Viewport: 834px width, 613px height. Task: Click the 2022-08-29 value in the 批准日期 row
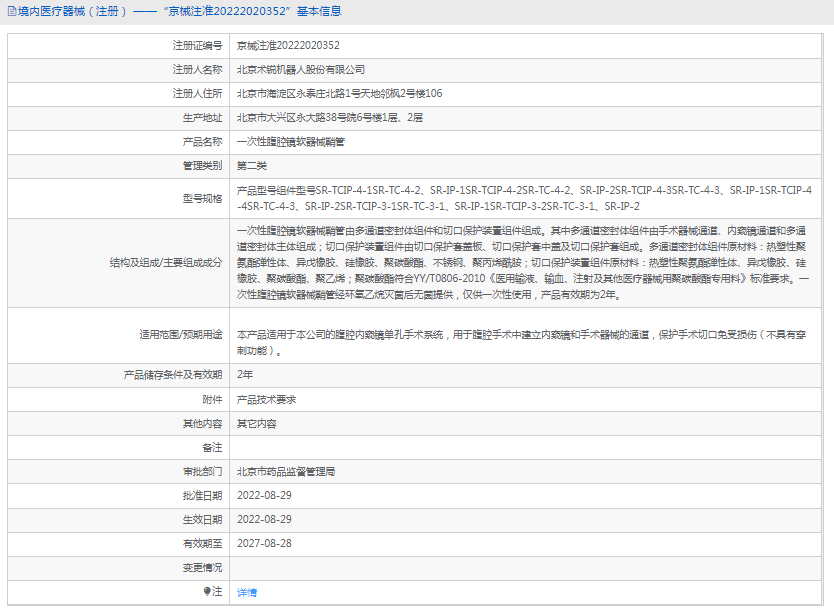(x=264, y=495)
